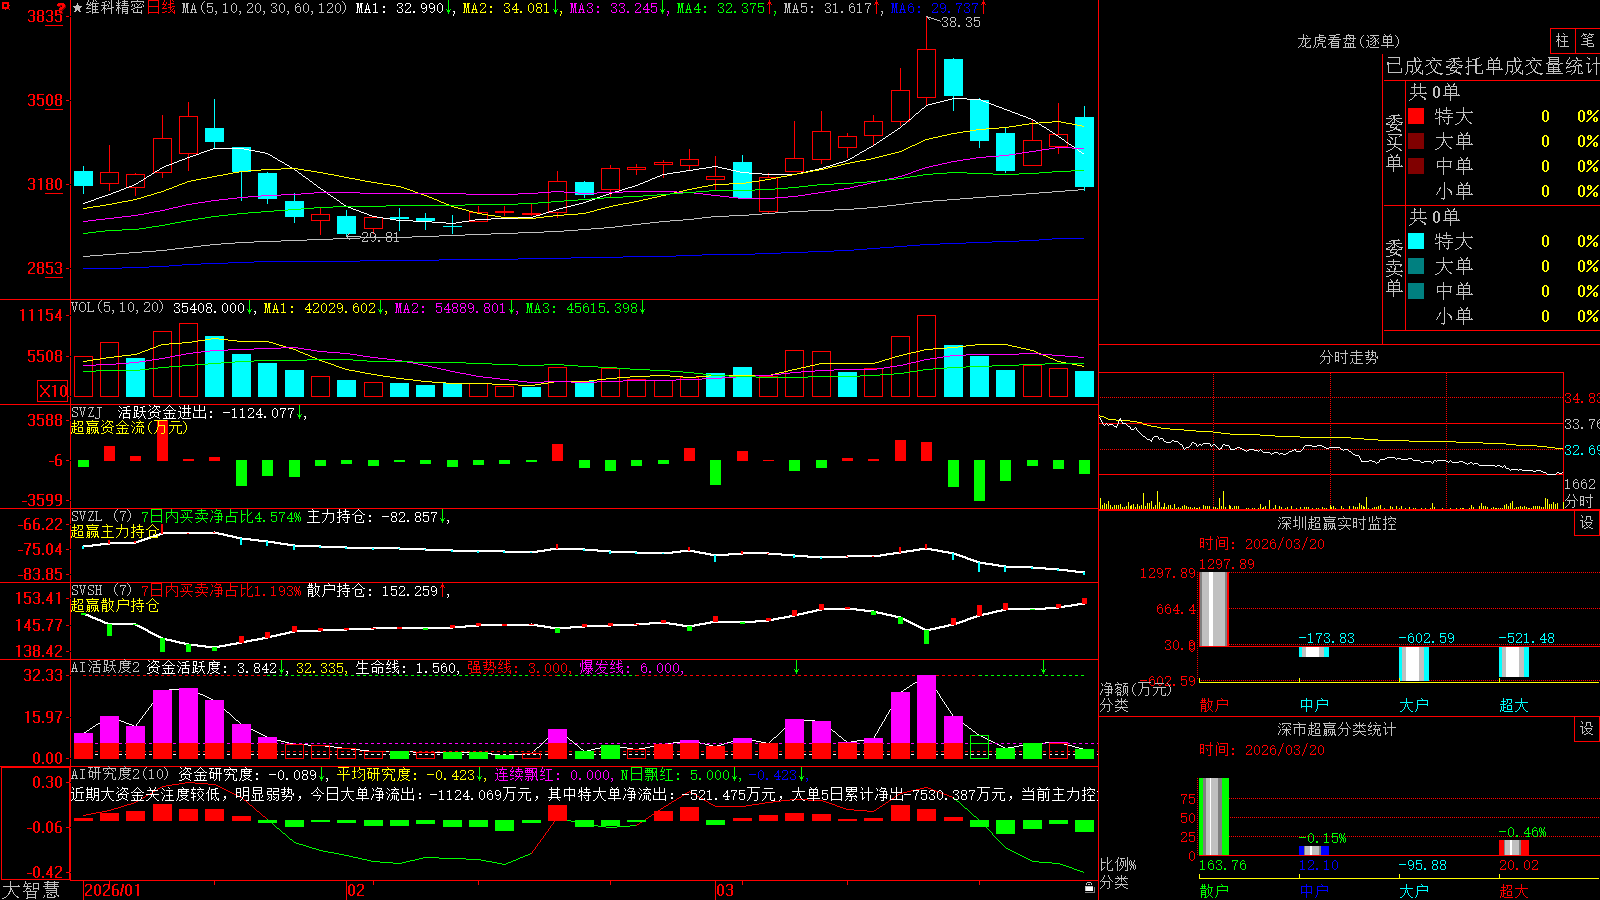The image size is (1600, 900).
Task: Open the SVZL (7) indicator label
Action: click(x=101, y=517)
